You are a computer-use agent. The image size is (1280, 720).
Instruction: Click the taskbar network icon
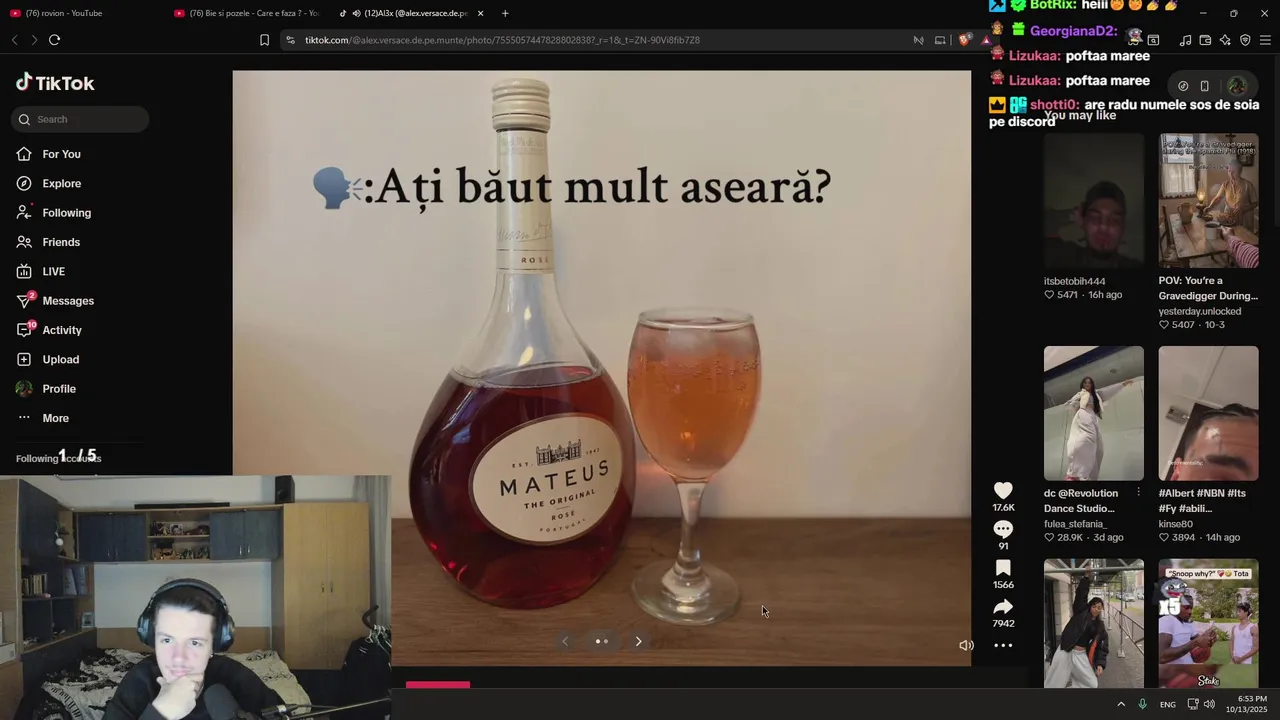click(x=1192, y=704)
